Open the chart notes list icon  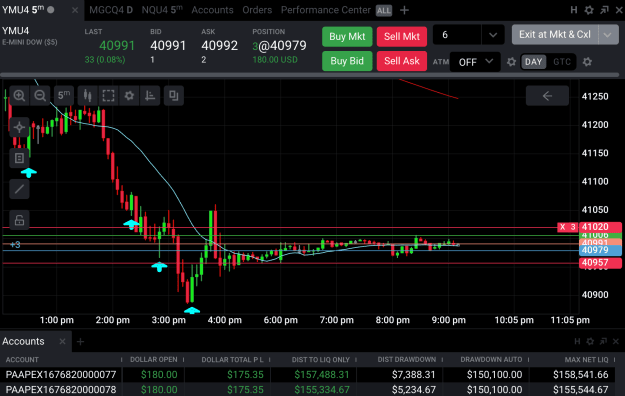[x=19, y=158]
